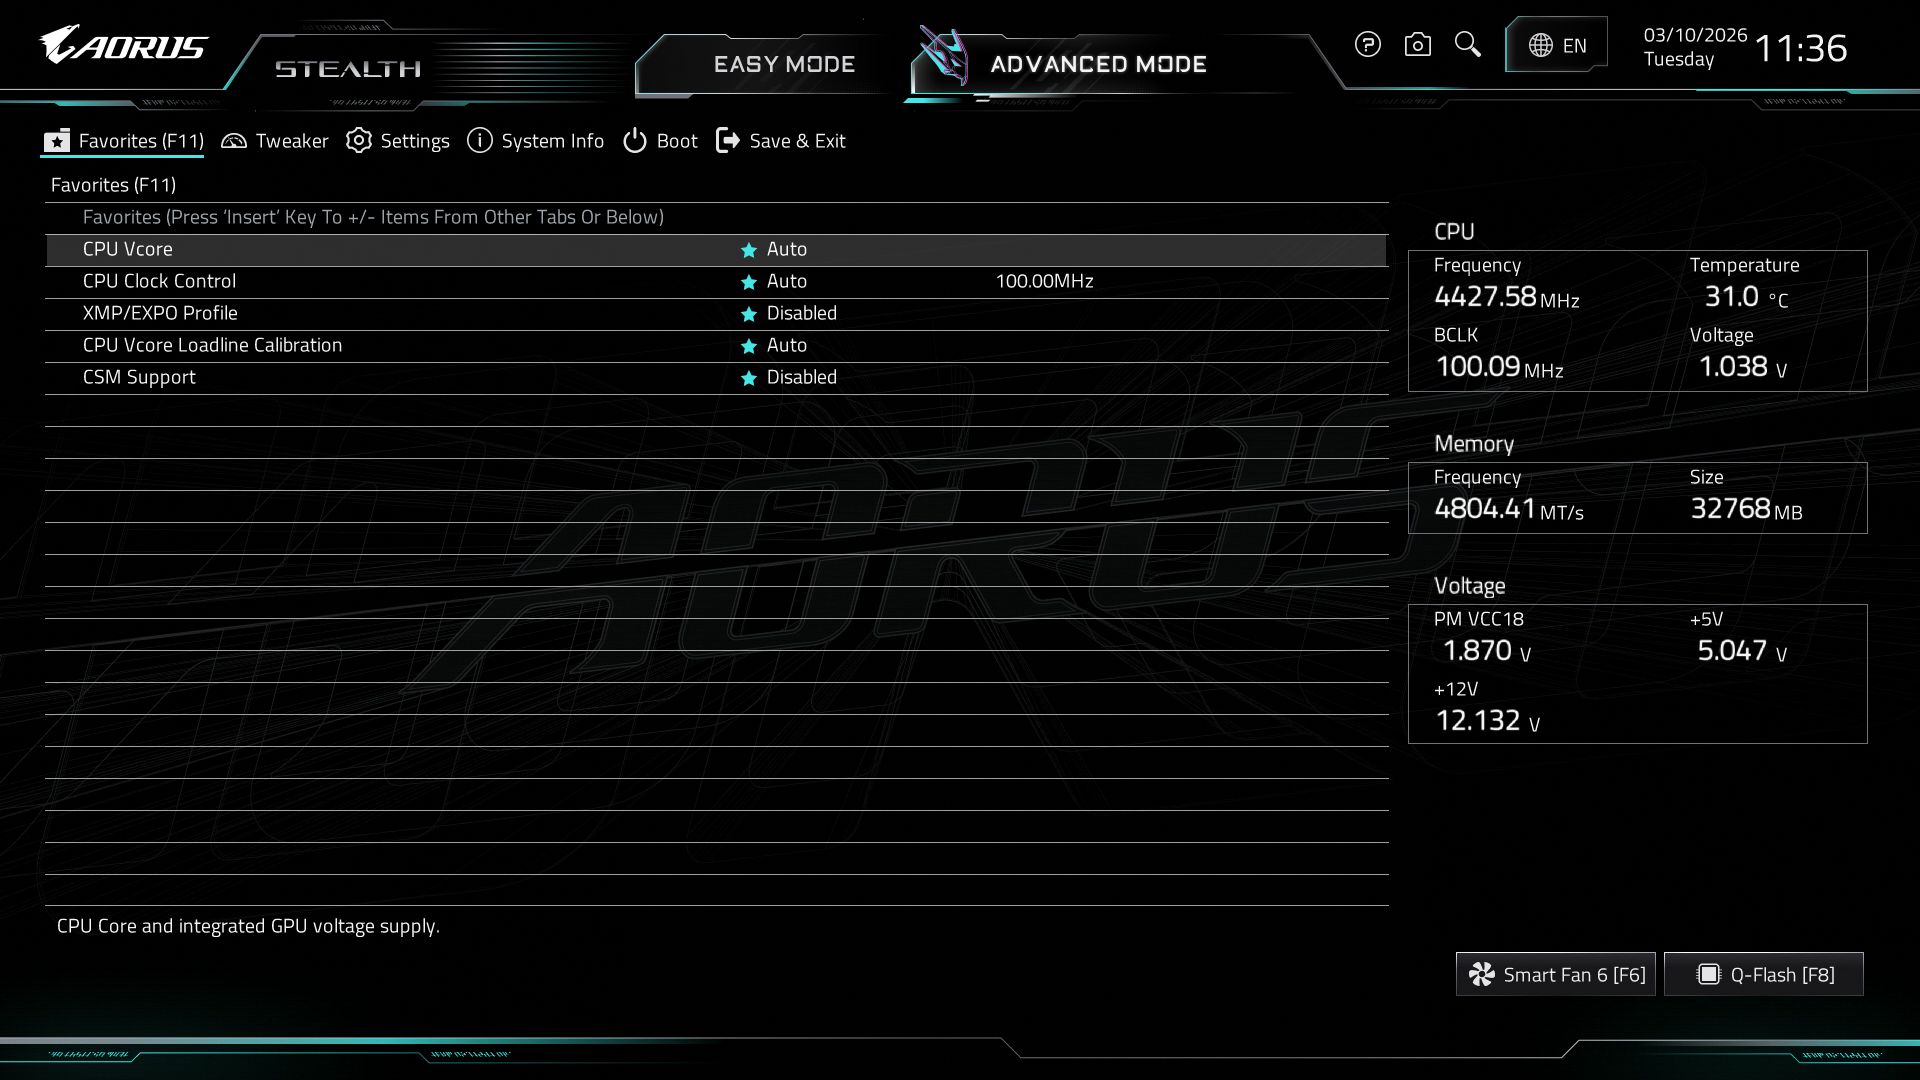Switch to Easy Mode
Screen dimensions: 1920x1080
tap(784, 63)
